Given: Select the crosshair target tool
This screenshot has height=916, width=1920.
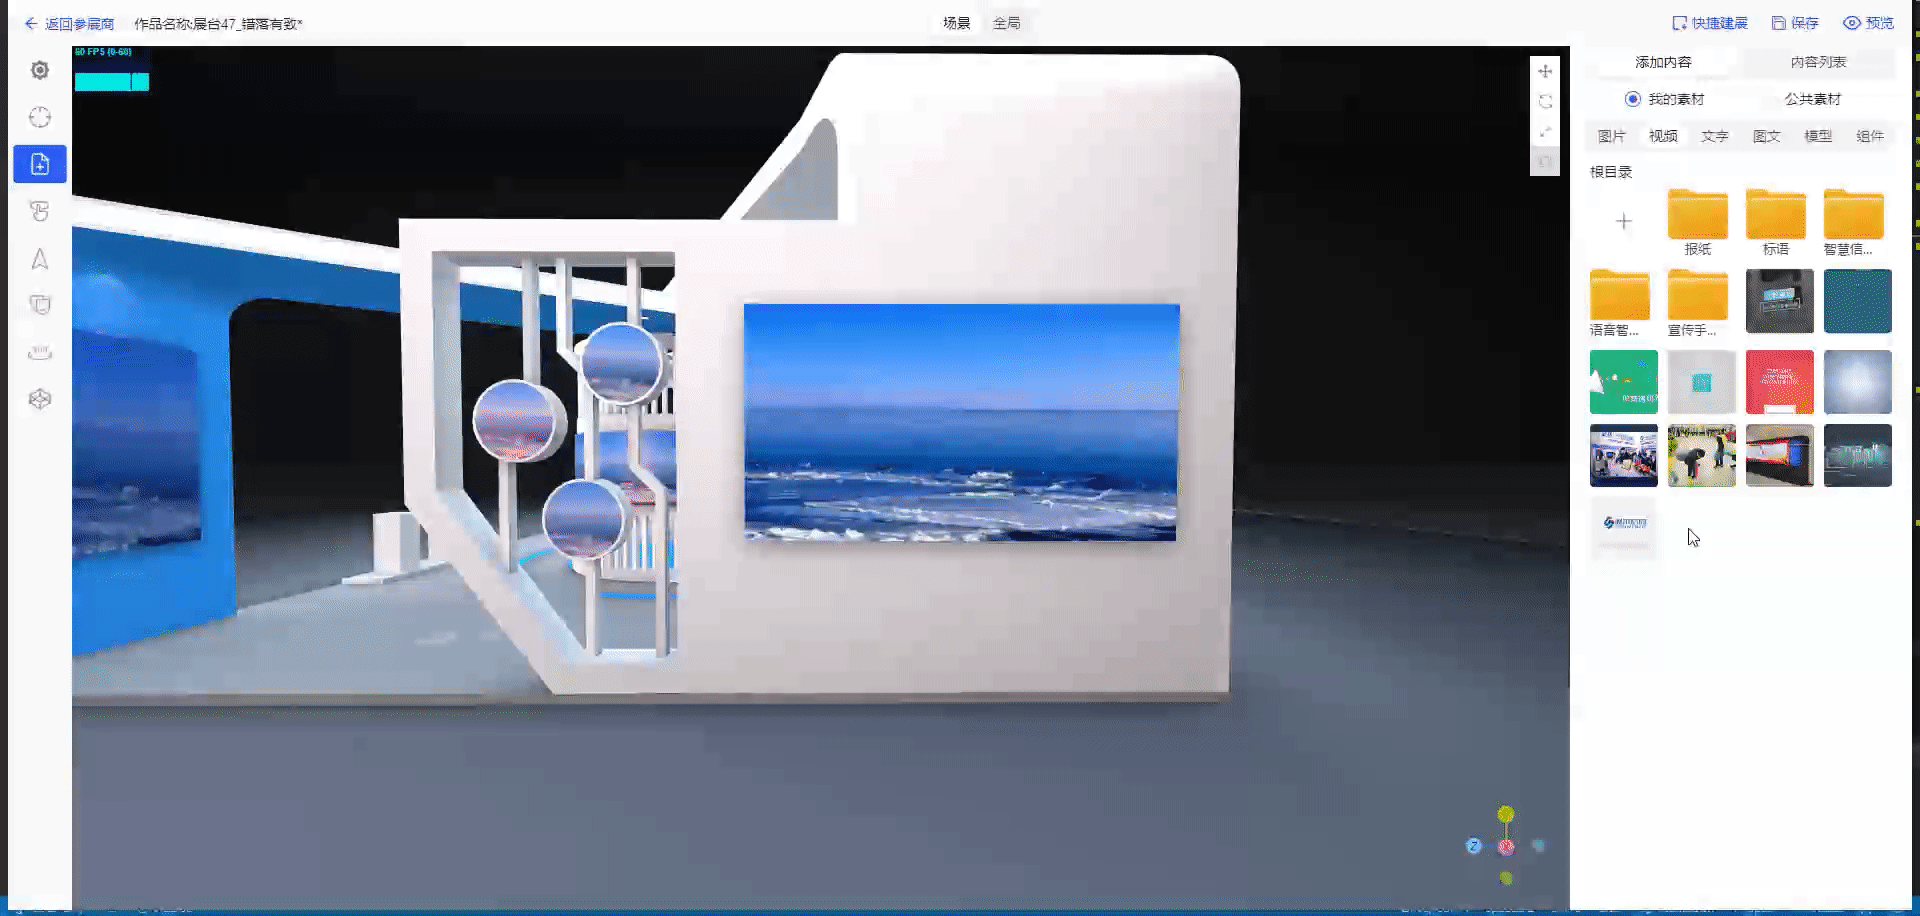Looking at the screenshot, I should [40, 118].
